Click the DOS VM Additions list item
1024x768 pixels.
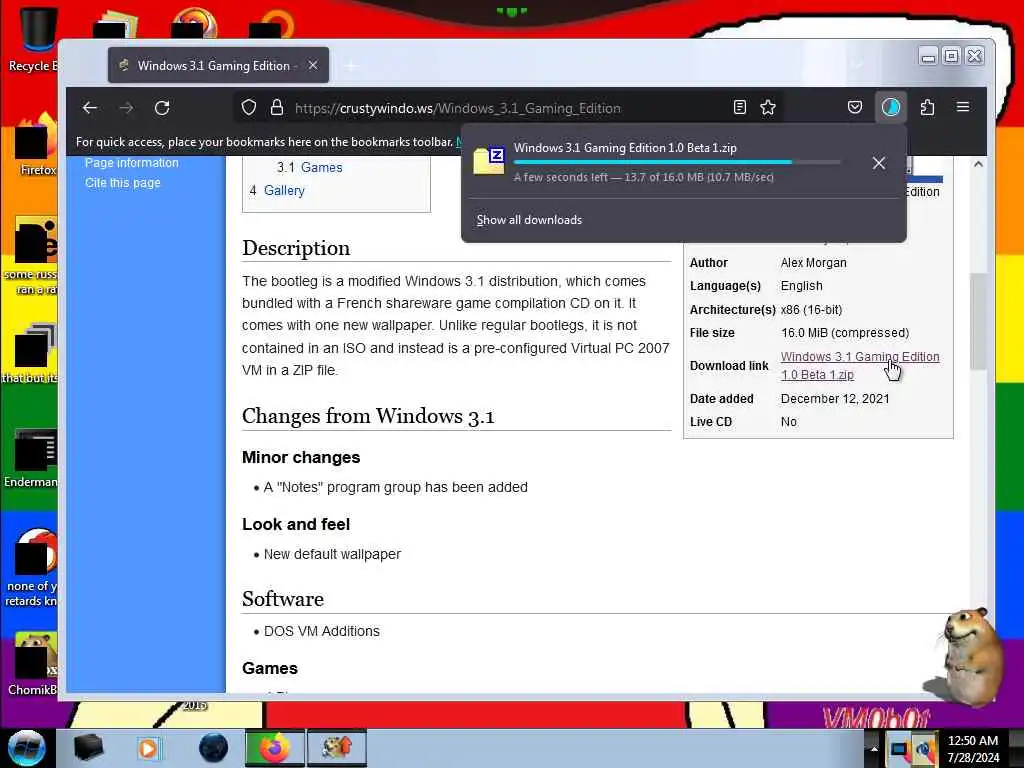click(x=321, y=632)
